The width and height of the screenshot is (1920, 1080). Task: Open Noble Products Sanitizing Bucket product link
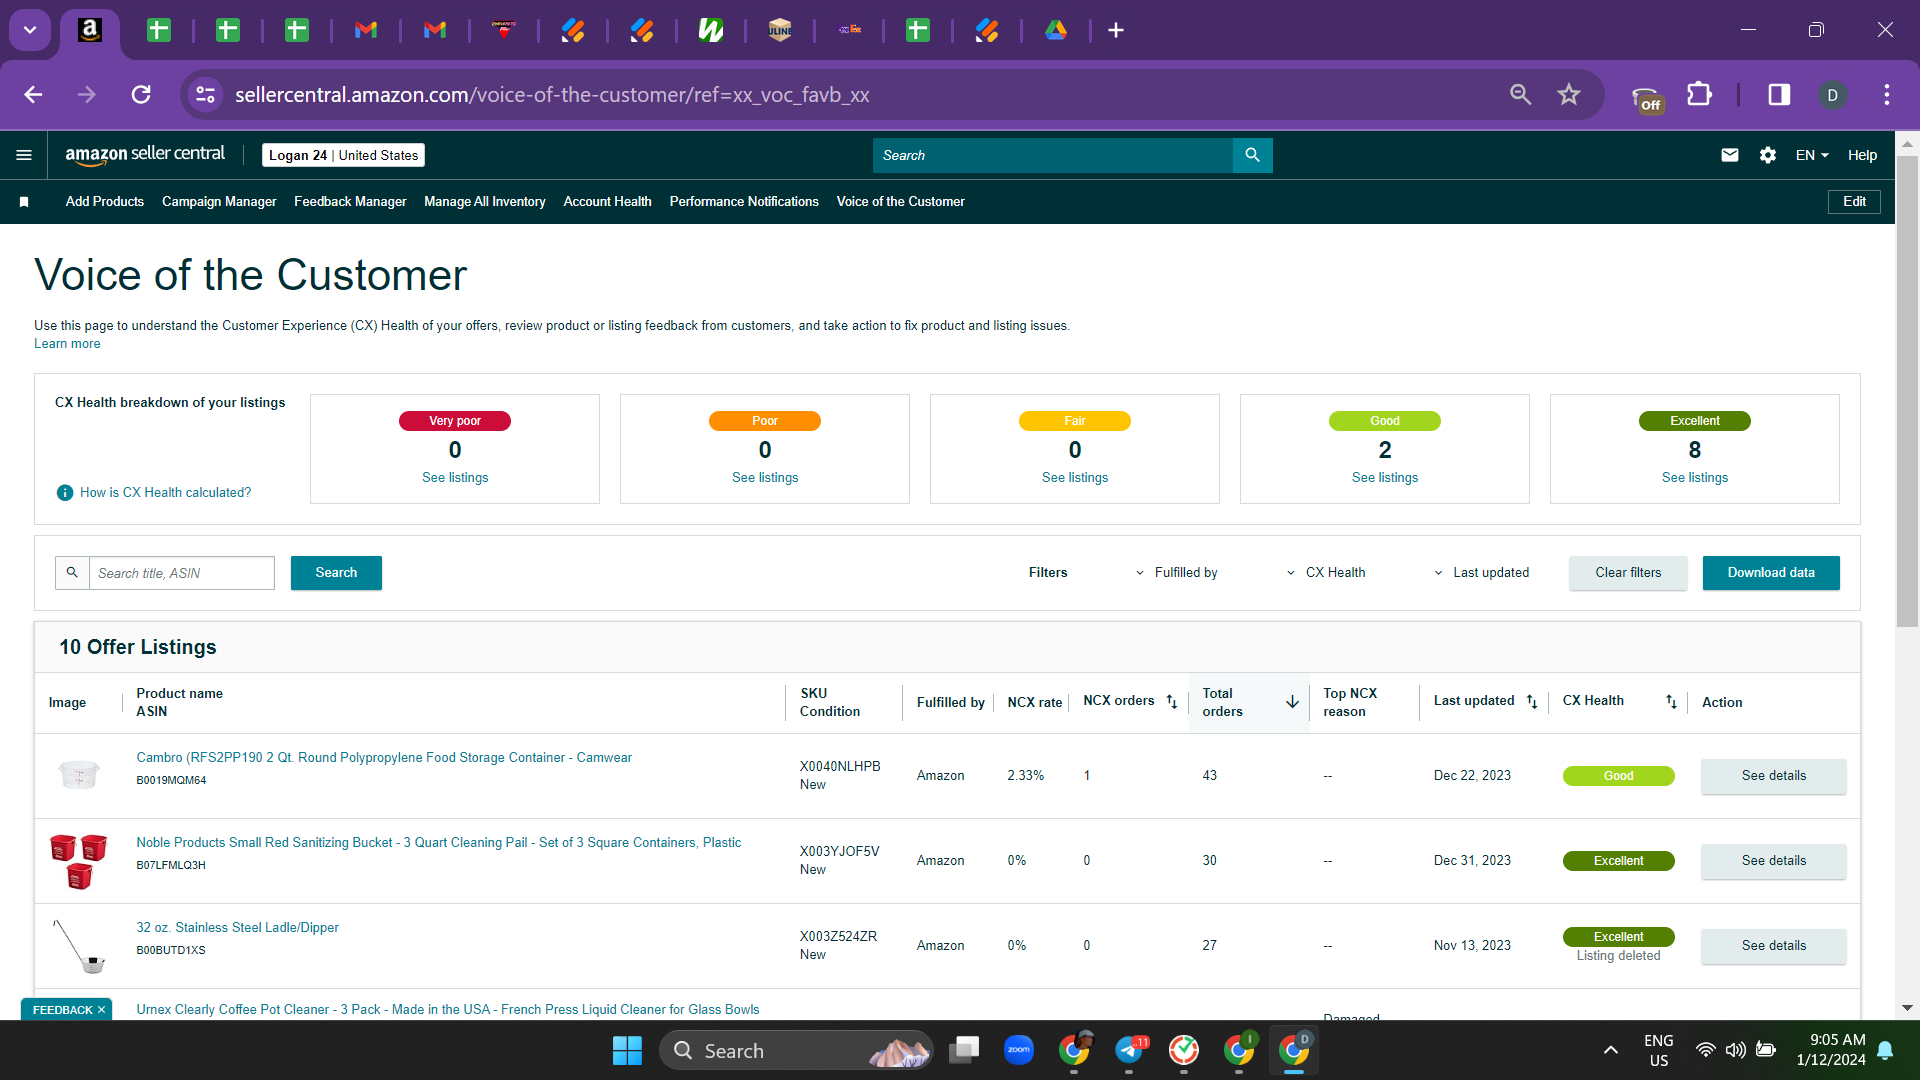438,843
